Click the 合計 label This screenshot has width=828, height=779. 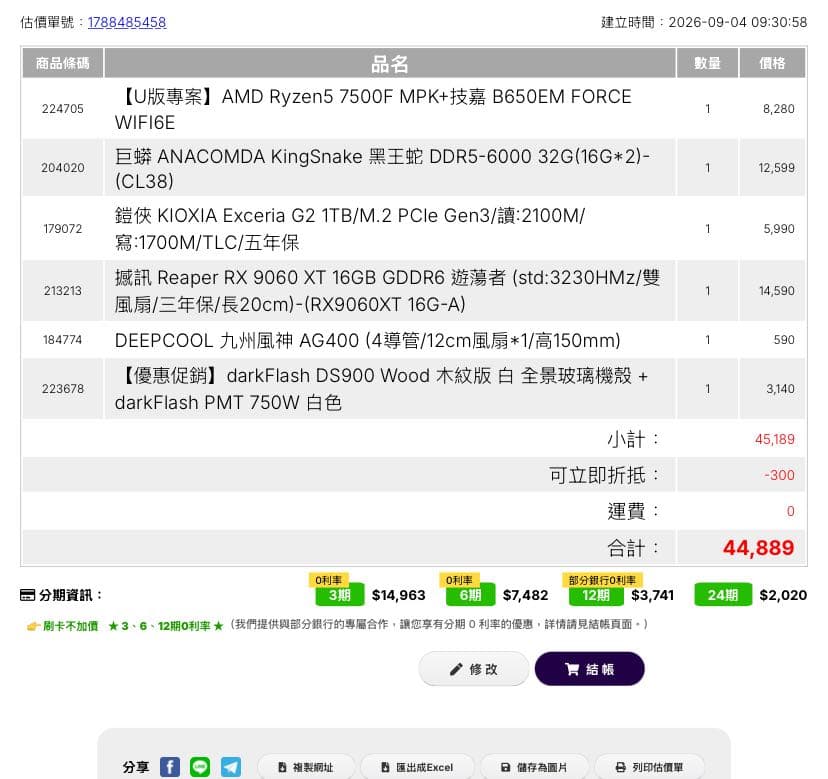(633, 548)
